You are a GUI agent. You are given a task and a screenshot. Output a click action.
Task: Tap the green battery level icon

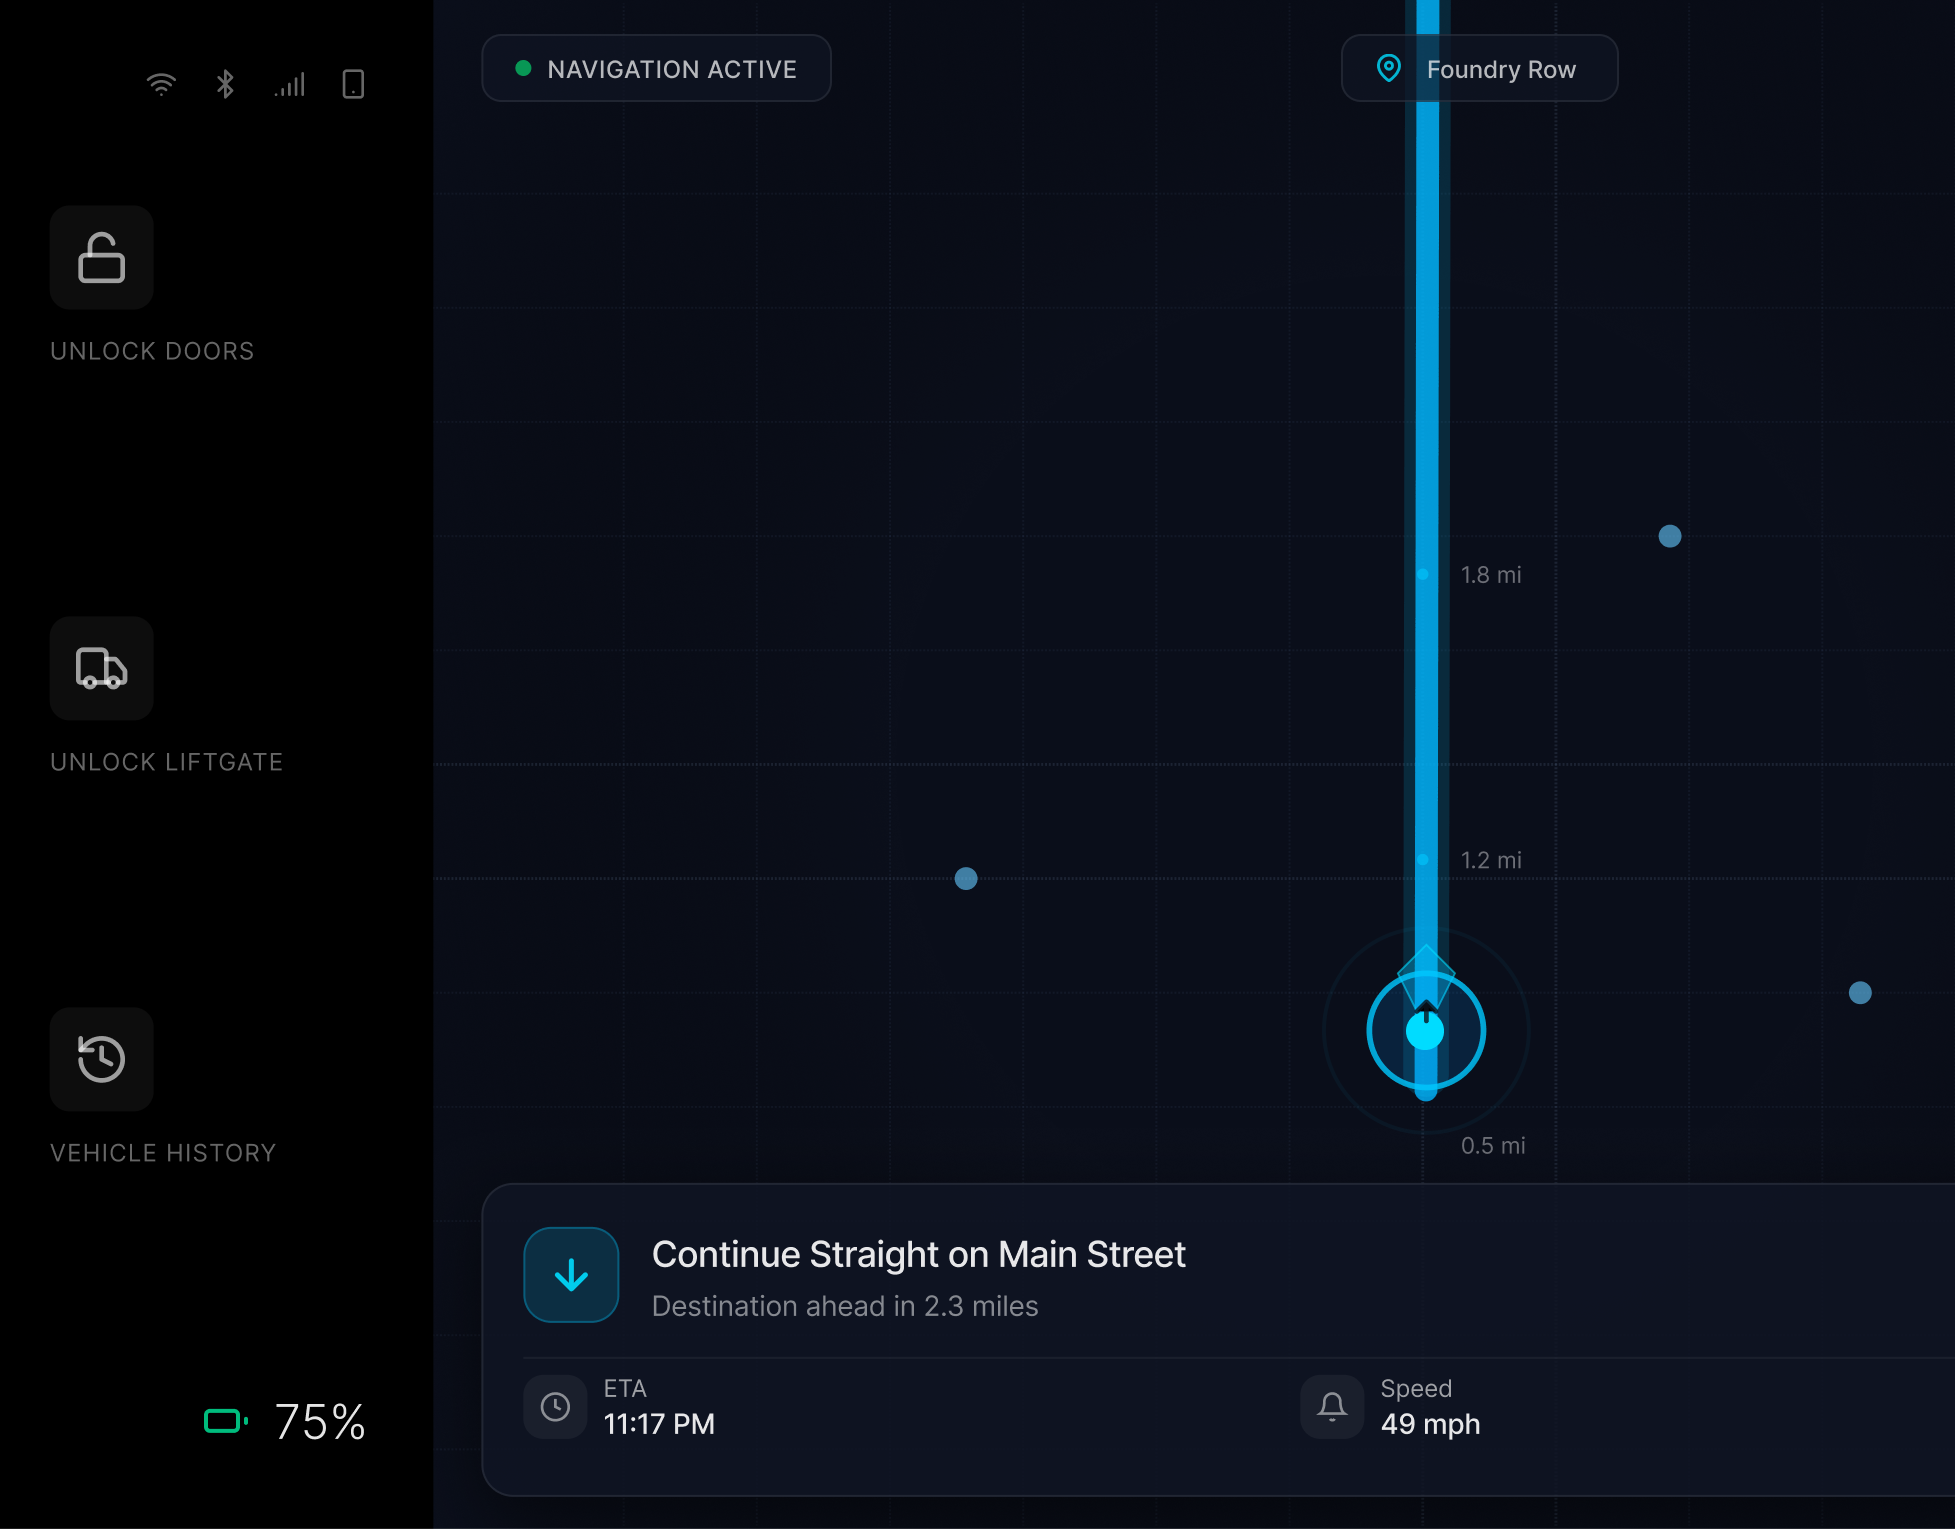coord(224,1421)
